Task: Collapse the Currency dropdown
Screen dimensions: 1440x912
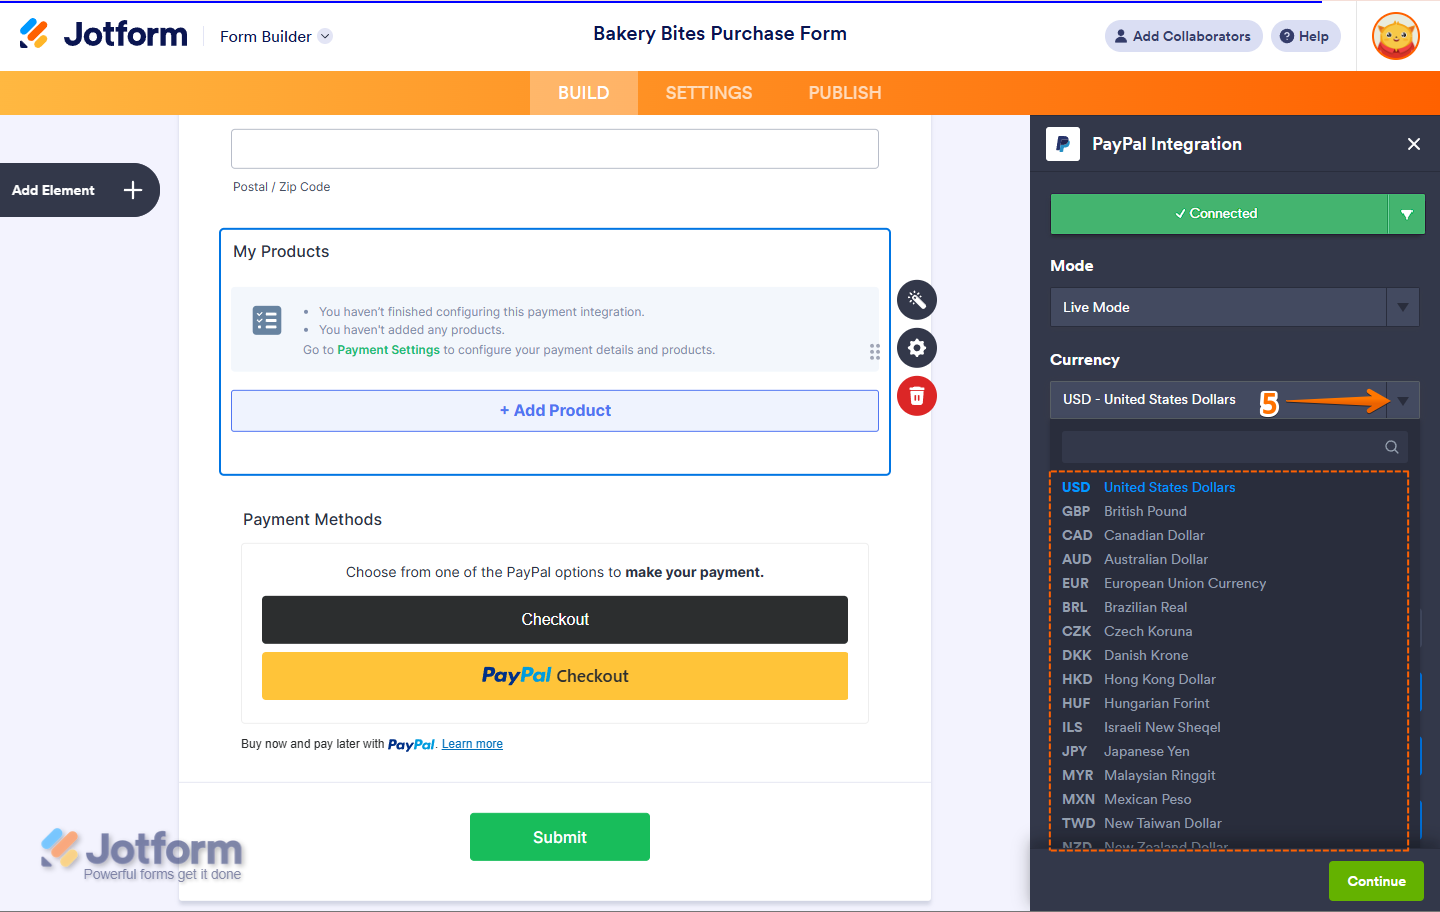Action: (1403, 400)
